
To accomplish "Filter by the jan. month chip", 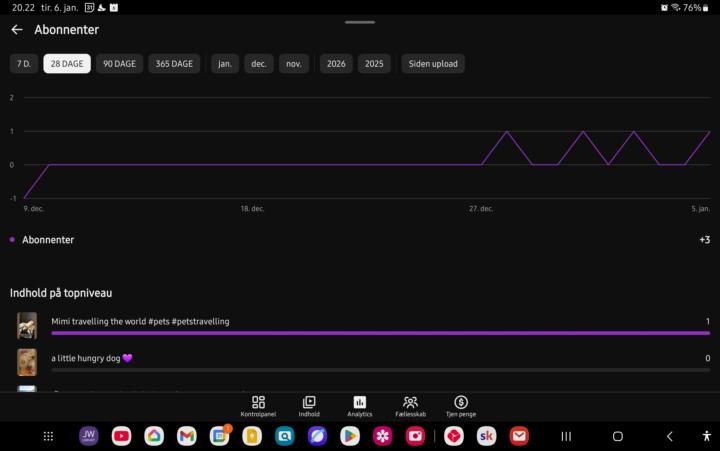I will [x=225, y=64].
